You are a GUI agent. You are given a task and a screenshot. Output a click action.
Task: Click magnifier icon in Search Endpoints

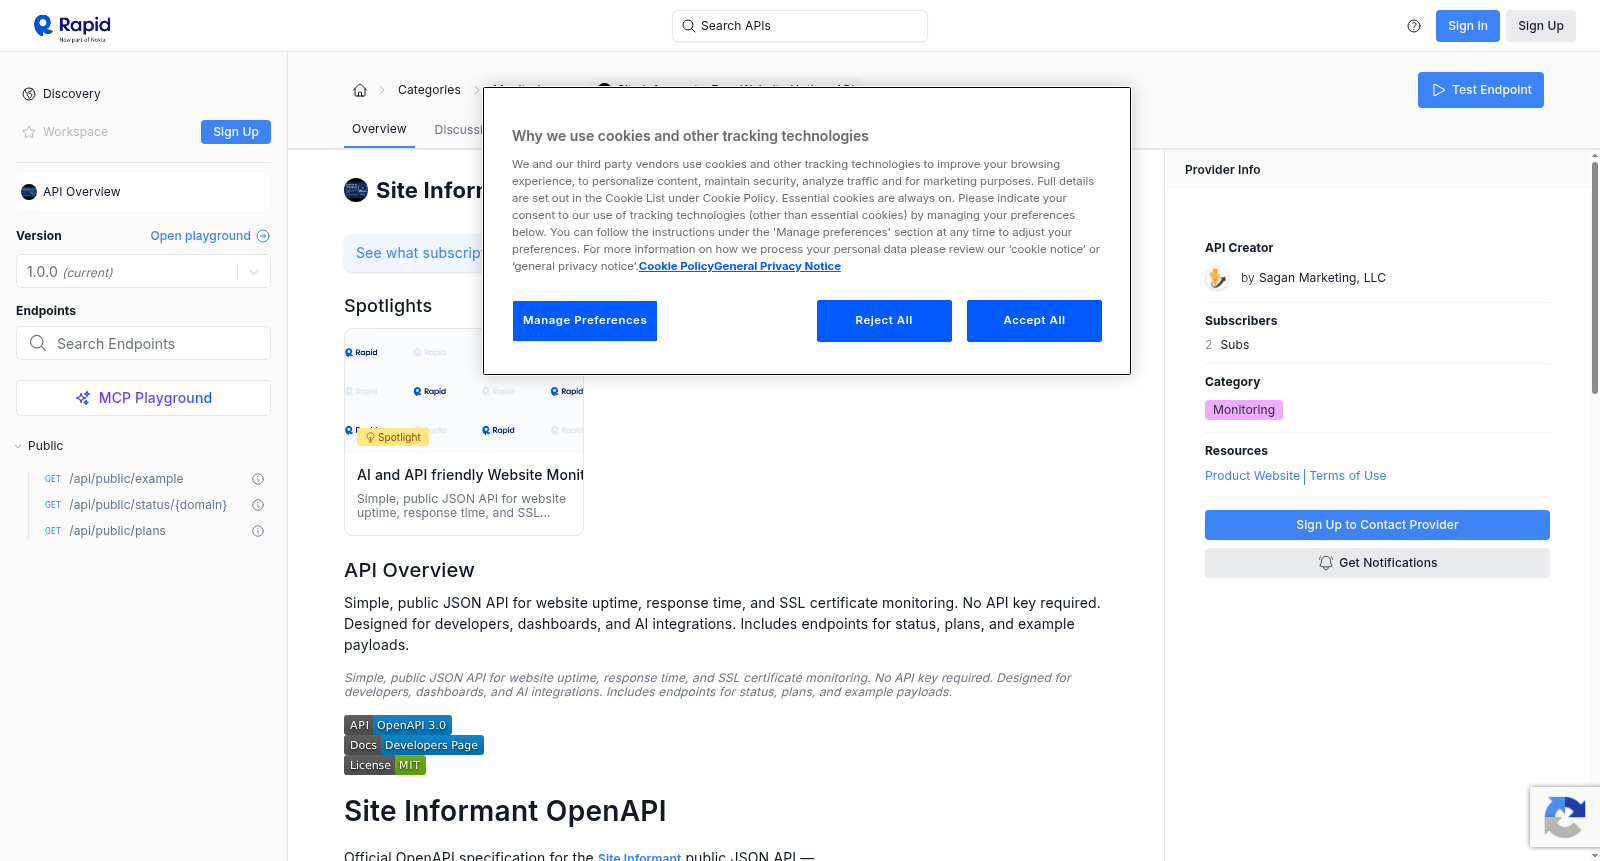38,343
